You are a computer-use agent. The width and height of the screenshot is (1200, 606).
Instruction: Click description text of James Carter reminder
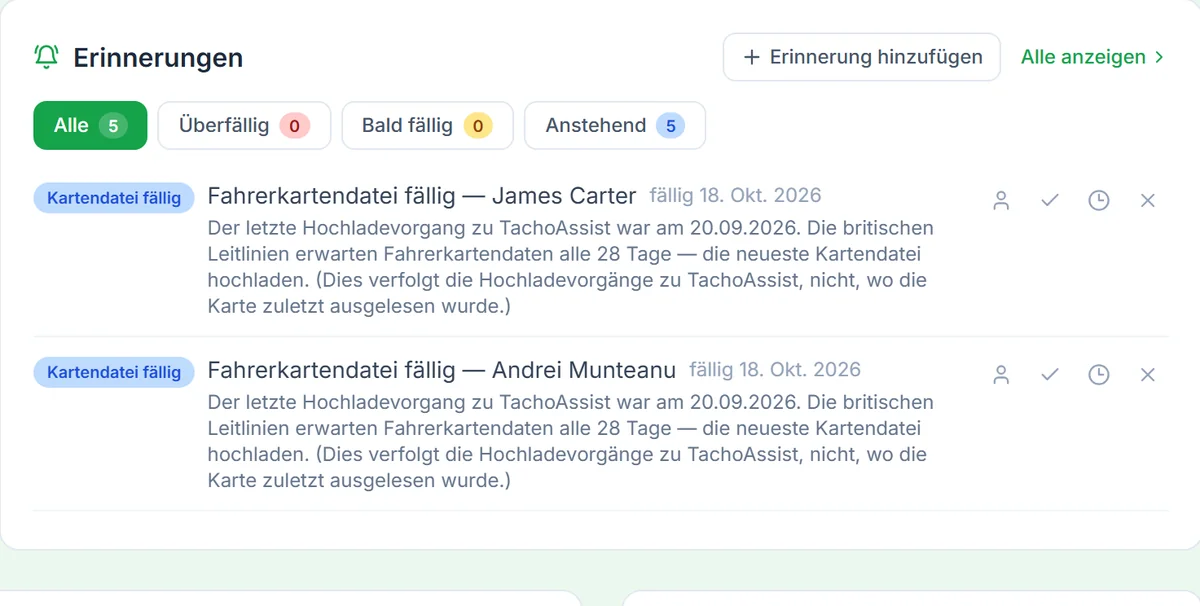571,267
